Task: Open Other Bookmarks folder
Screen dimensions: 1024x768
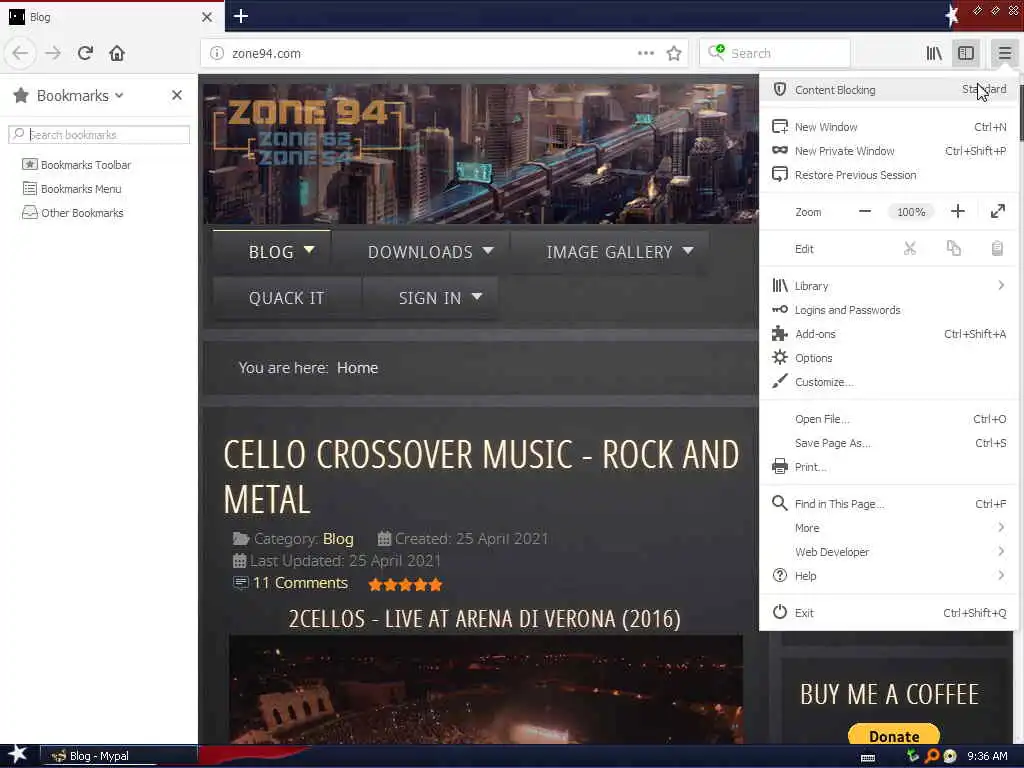Action: pos(73,213)
